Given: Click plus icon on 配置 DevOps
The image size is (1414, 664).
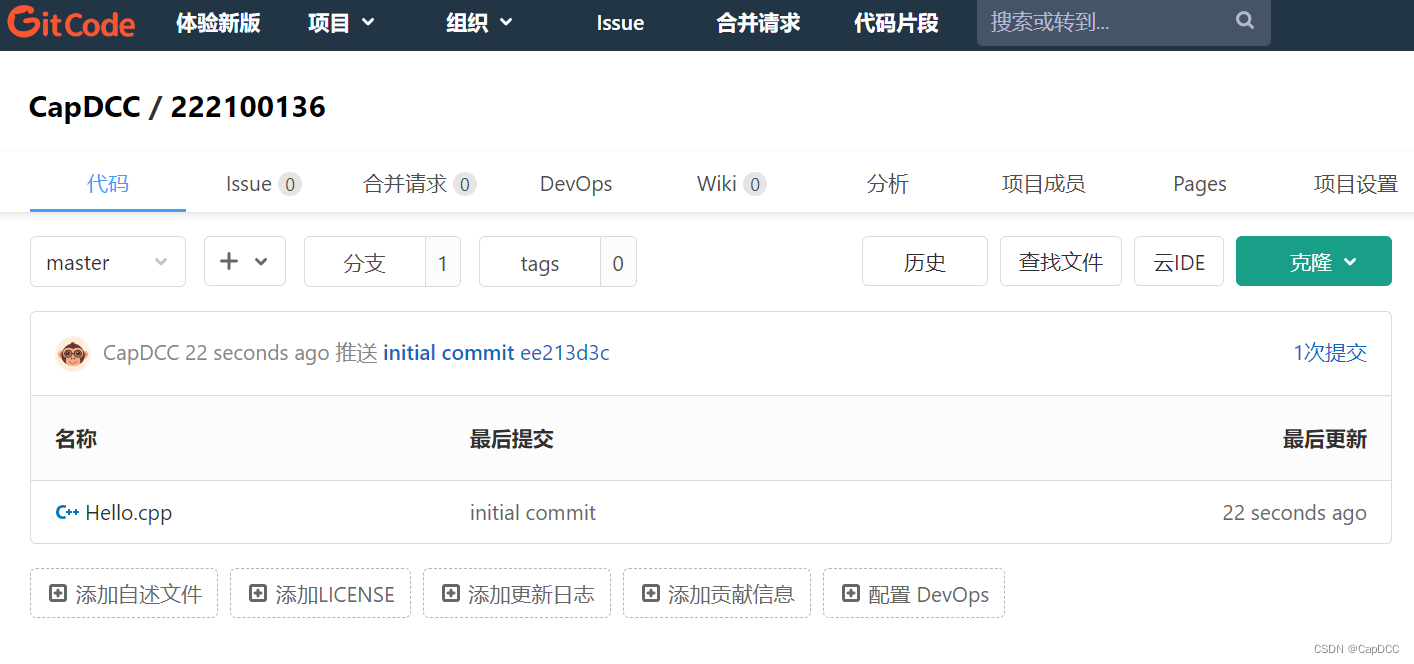Looking at the screenshot, I should [x=851, y=594].
